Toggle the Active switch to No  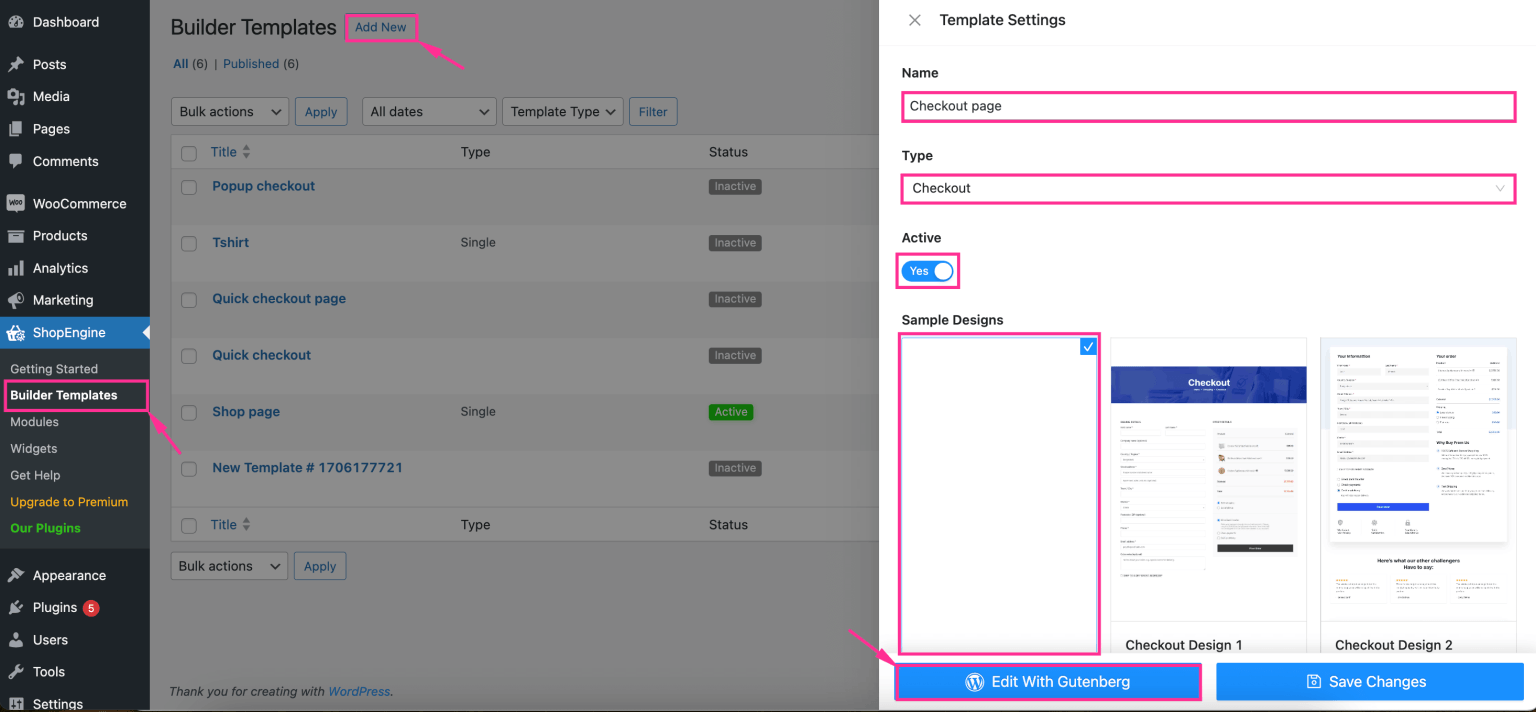tap(927, 270)
